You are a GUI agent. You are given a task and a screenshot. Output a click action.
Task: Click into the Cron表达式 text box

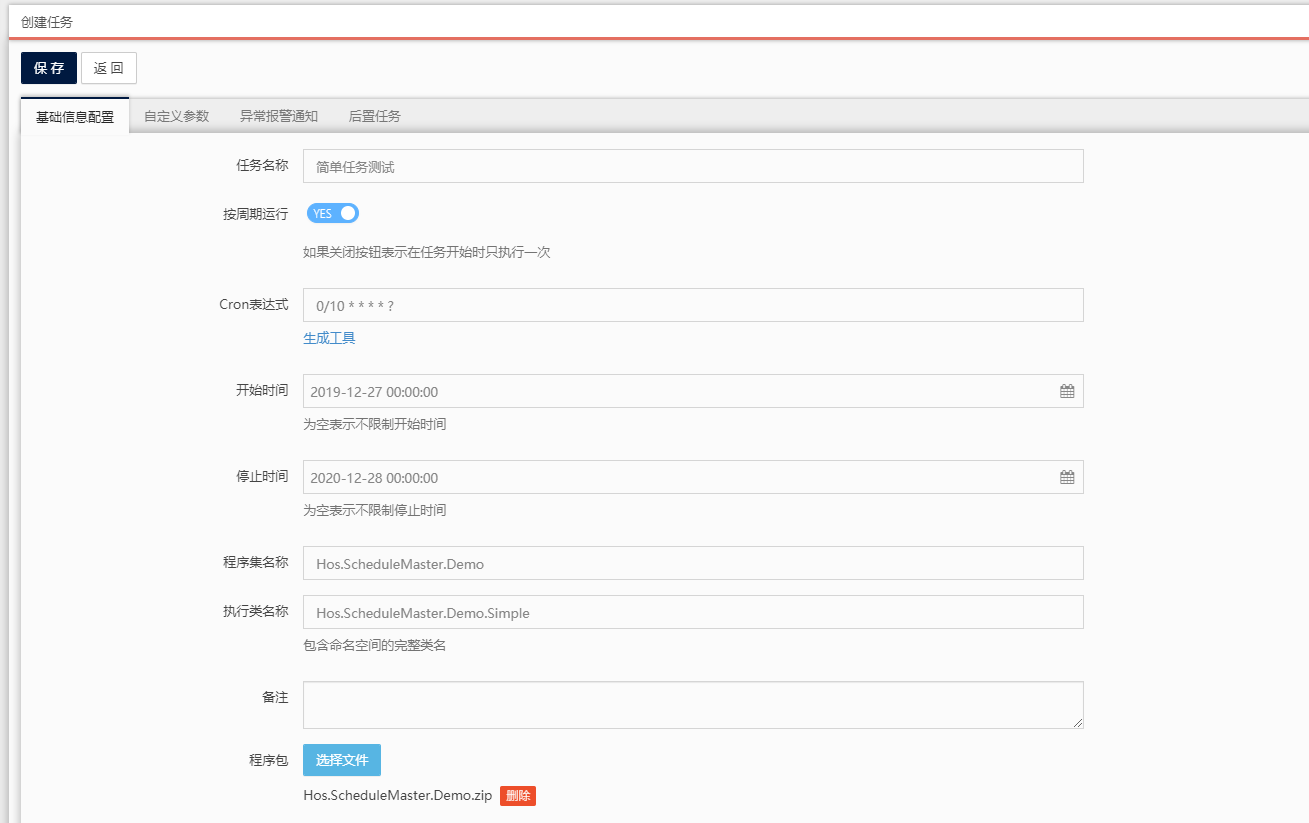[x=692, y=305]
